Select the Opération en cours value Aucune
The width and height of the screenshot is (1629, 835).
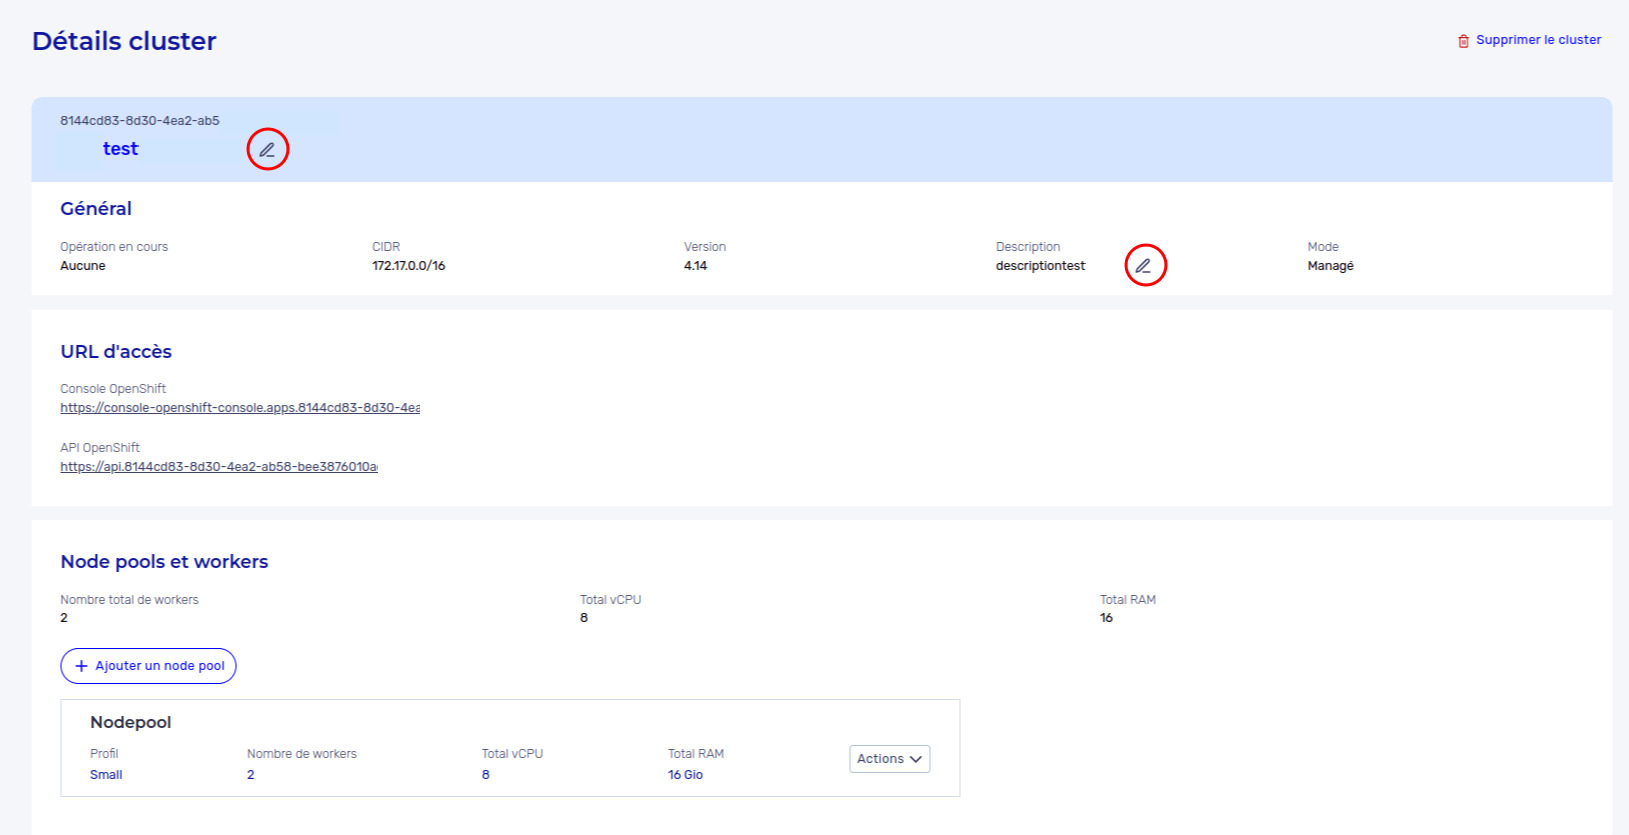pos(83,266)
